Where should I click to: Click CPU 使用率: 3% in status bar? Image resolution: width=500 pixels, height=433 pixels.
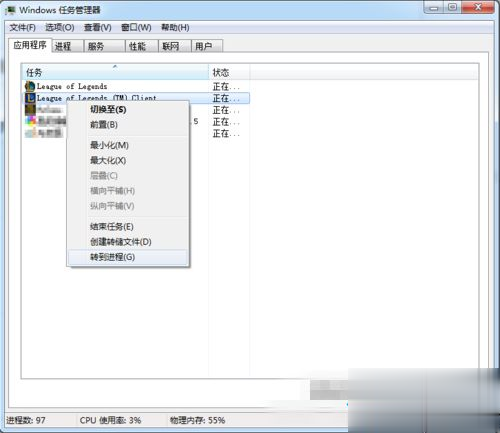110,420
